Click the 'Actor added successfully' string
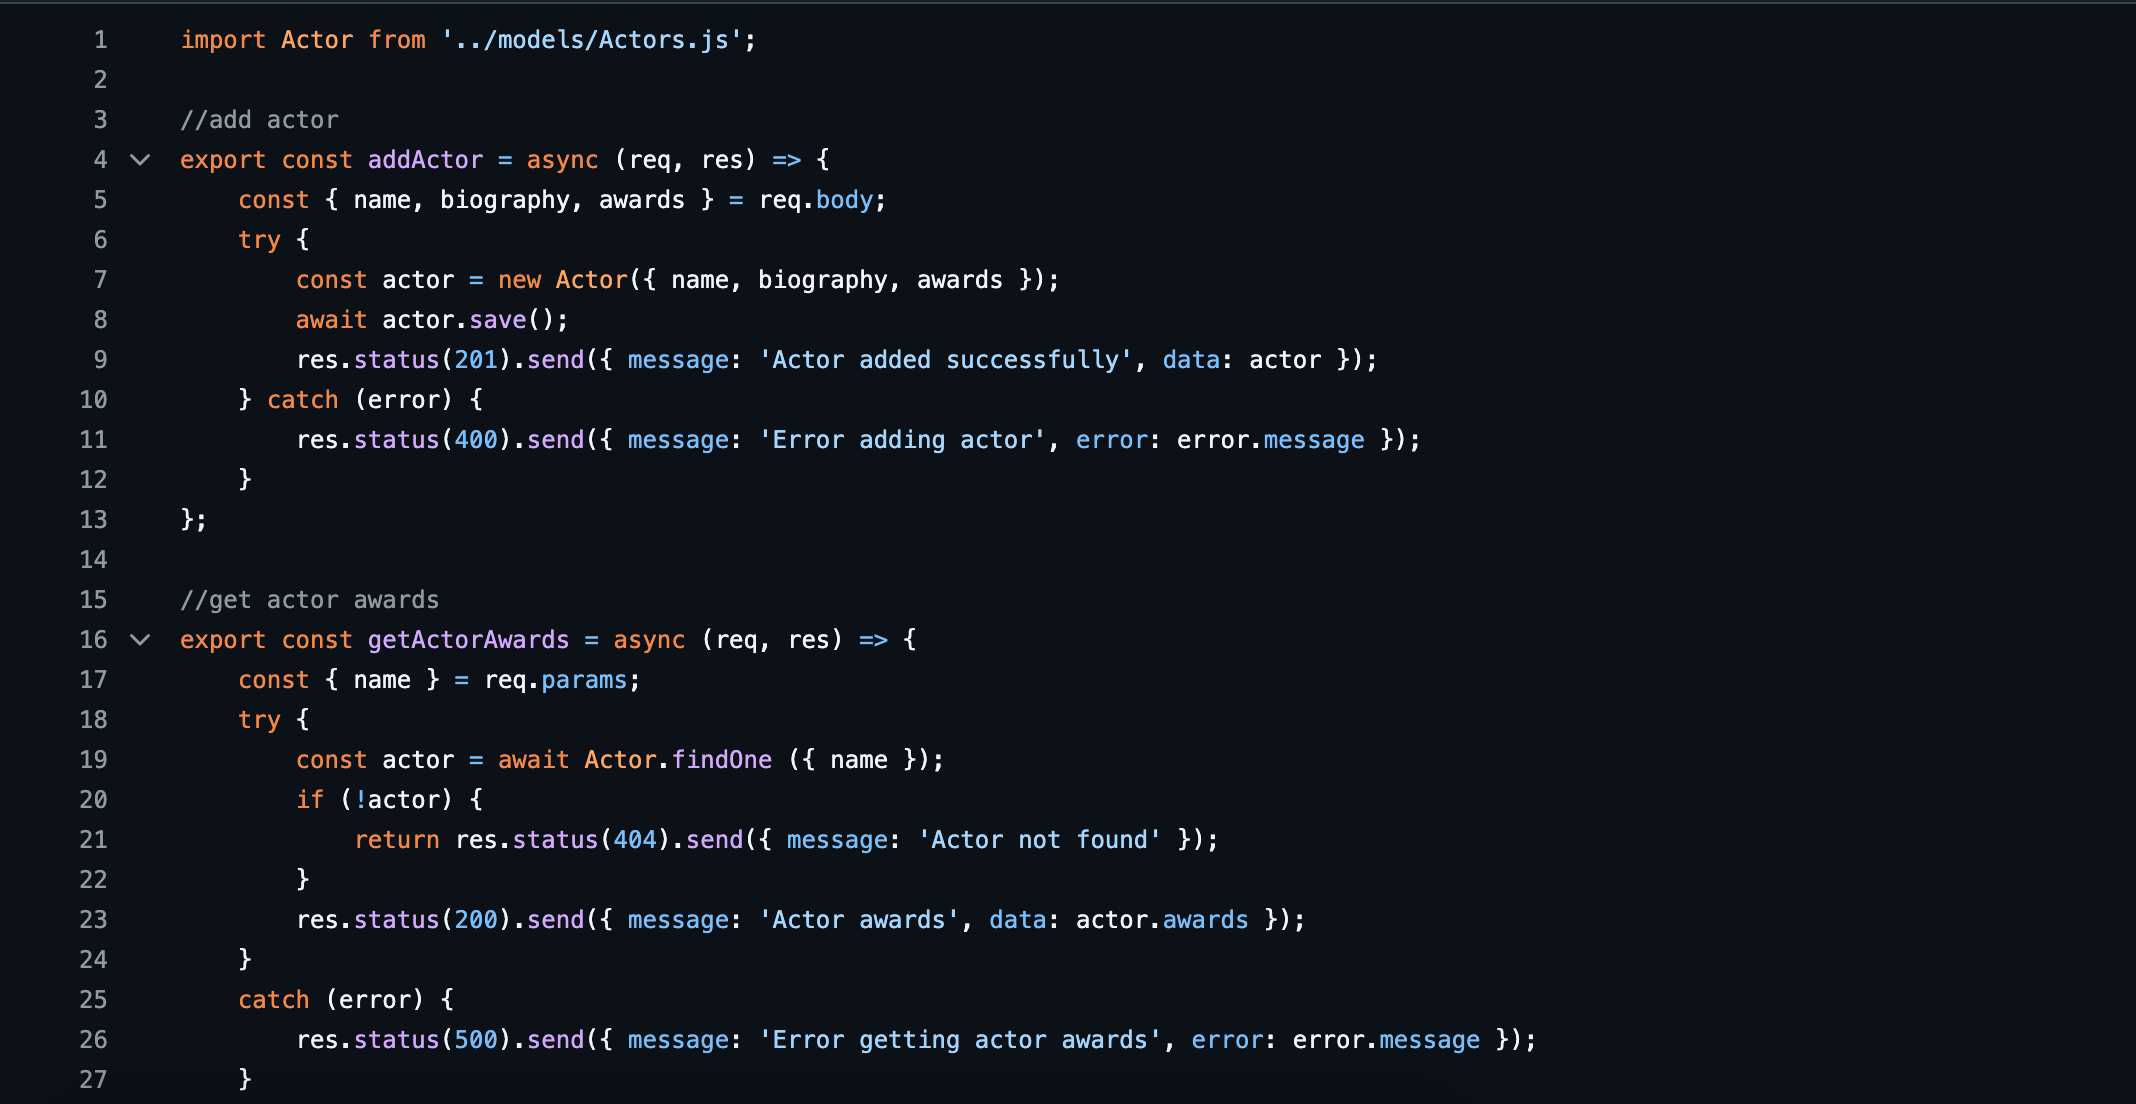This screenshot has height=1104, width=2136. point(945,360)
